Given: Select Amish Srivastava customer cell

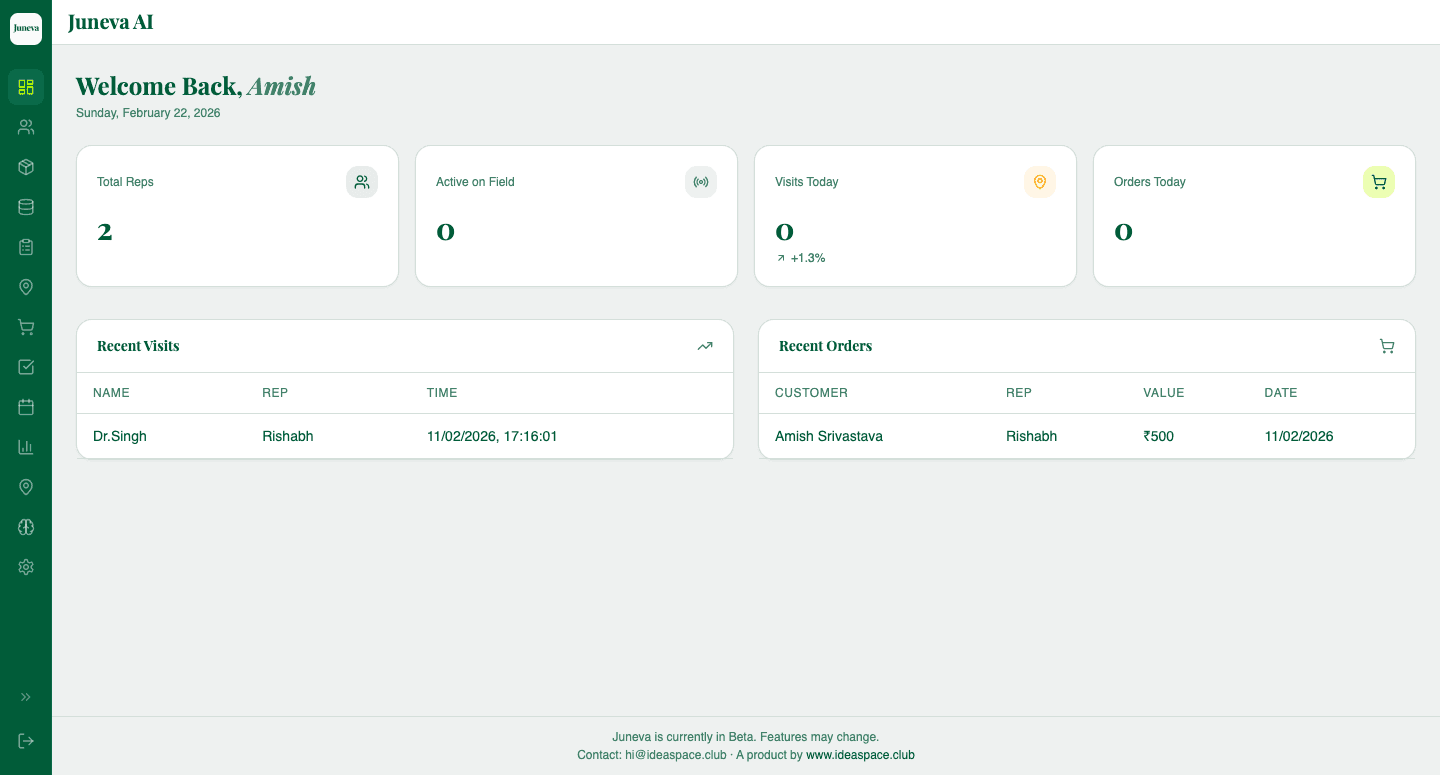Looking at the screenshot, I should [829, 436].
